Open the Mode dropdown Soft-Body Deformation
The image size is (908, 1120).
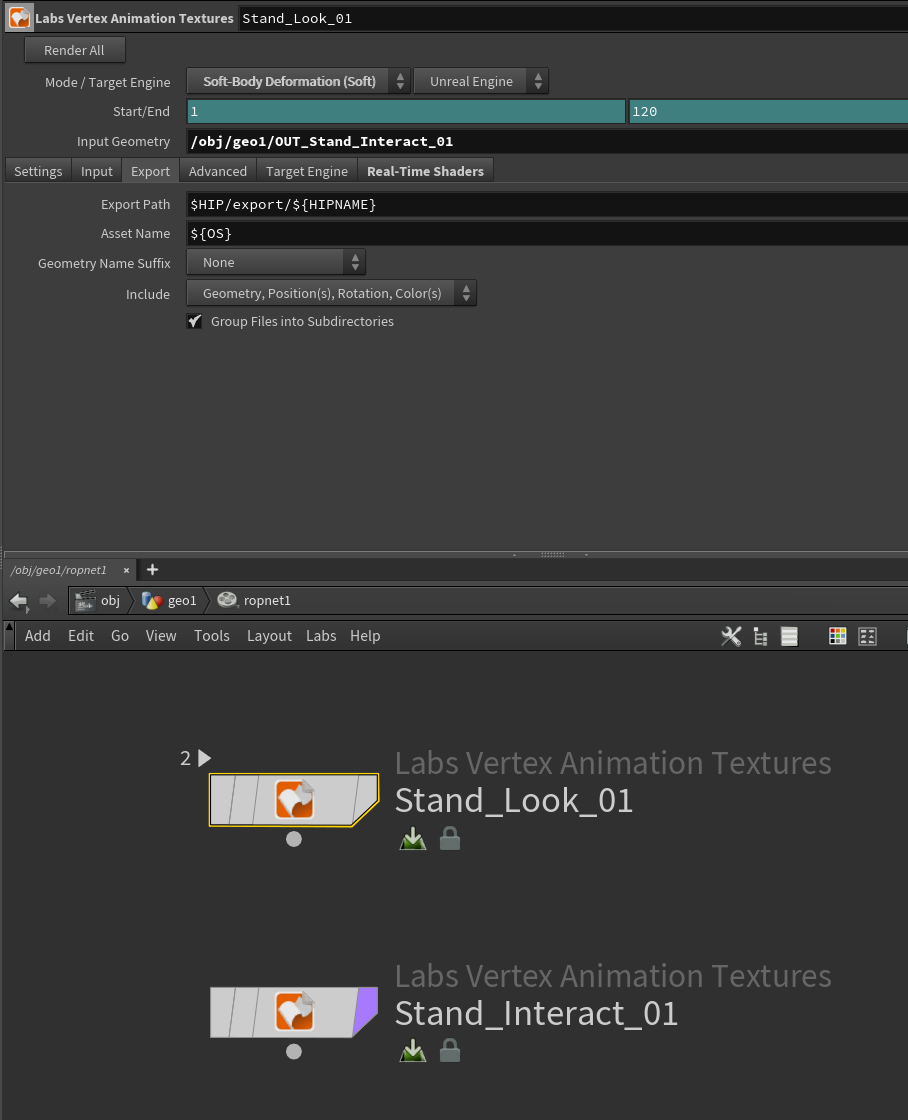298,81
